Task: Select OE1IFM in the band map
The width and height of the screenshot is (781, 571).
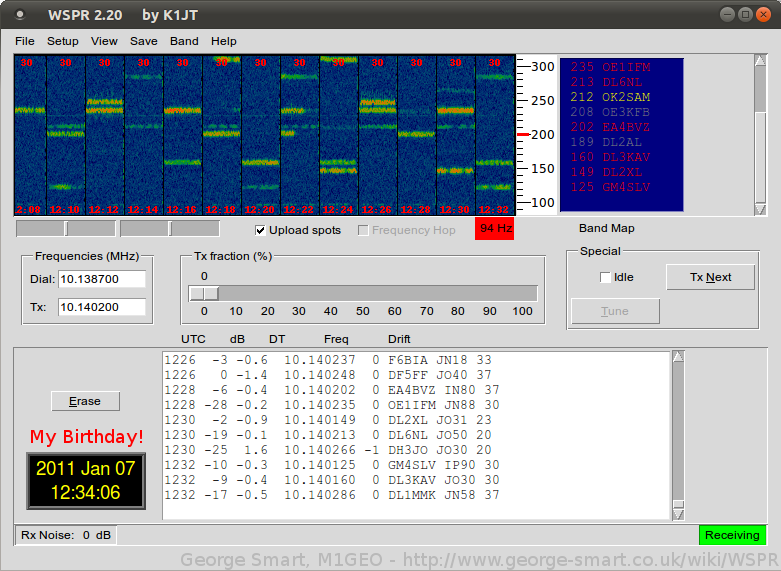Action: pos(611,67)
